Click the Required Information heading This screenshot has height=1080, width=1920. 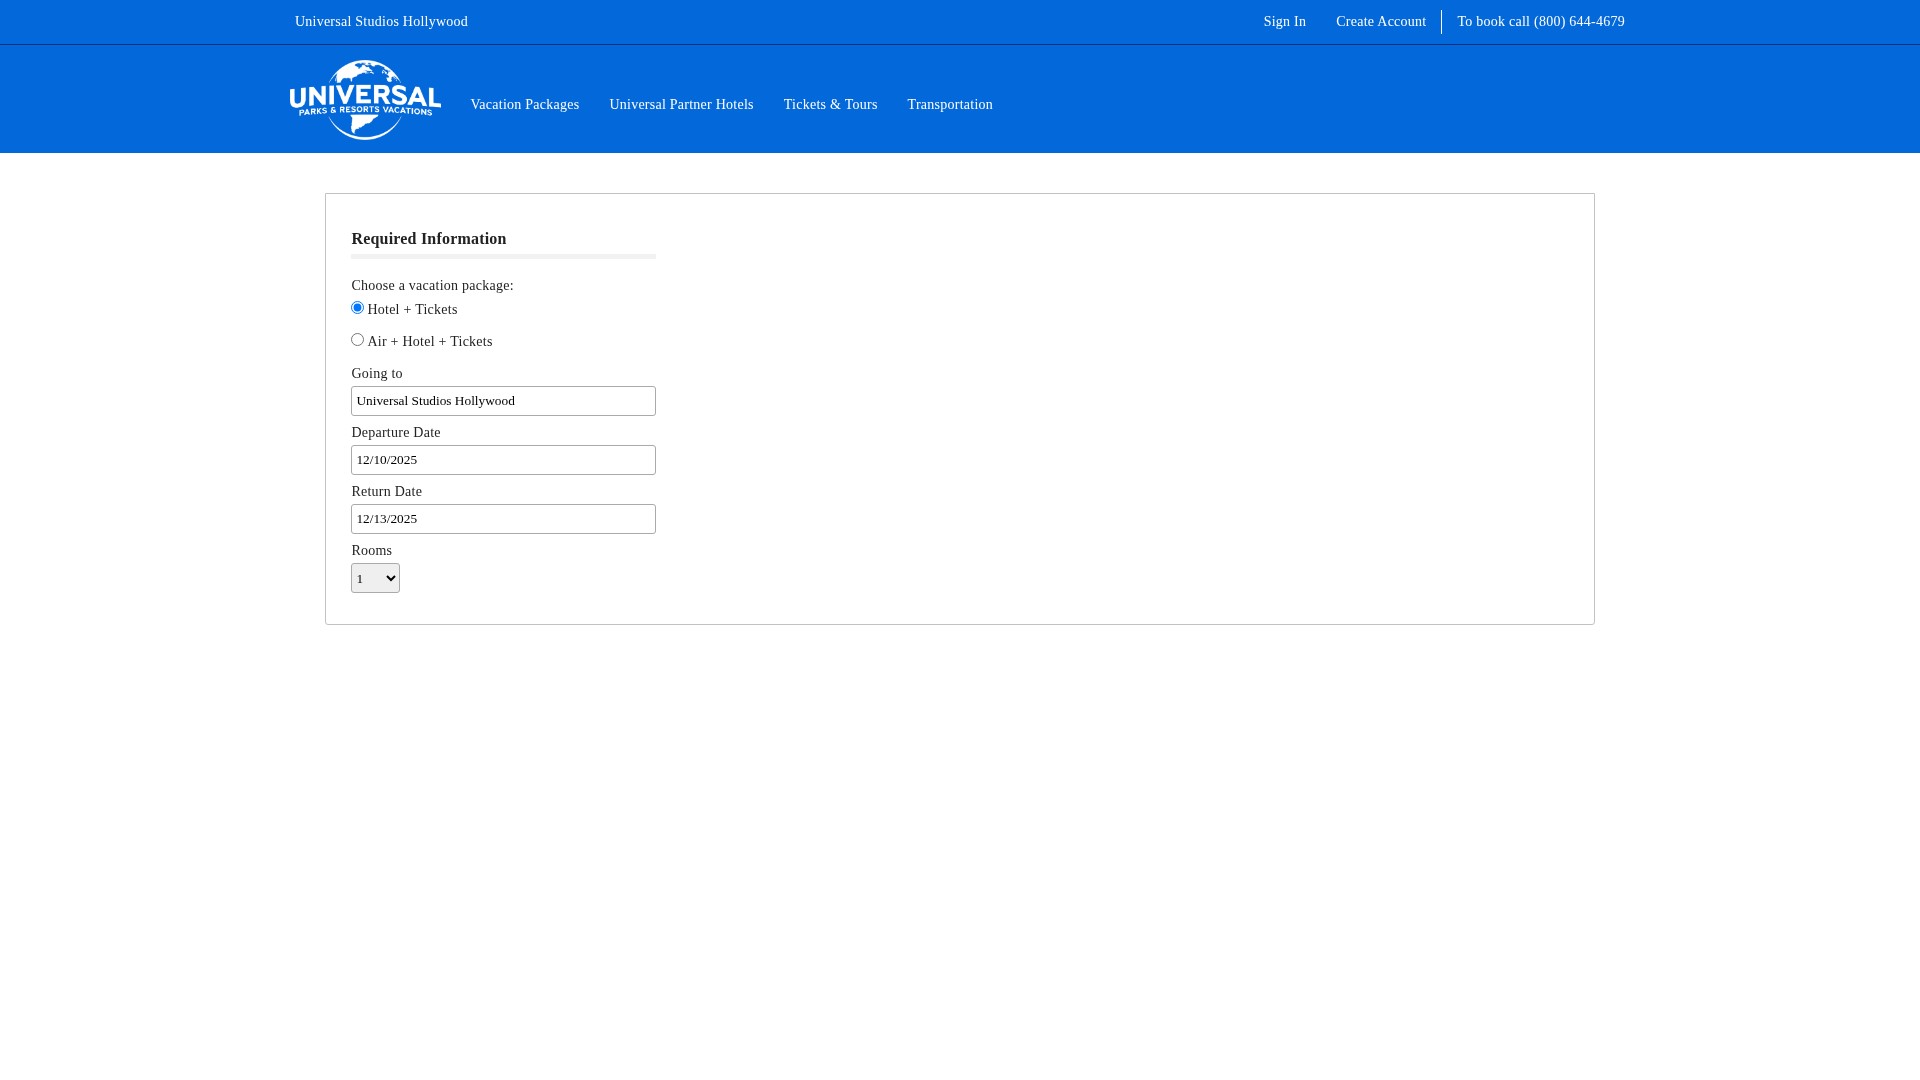point(429,239)
